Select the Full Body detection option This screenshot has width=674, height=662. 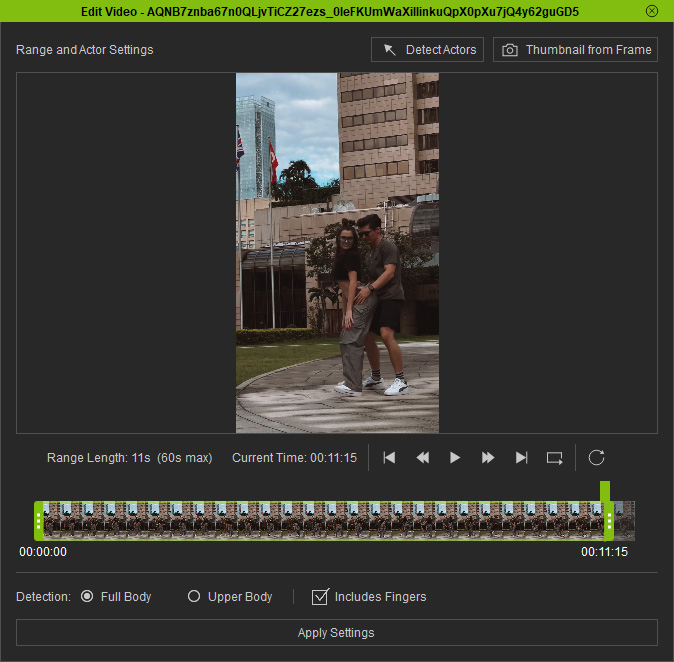point(87,596)
